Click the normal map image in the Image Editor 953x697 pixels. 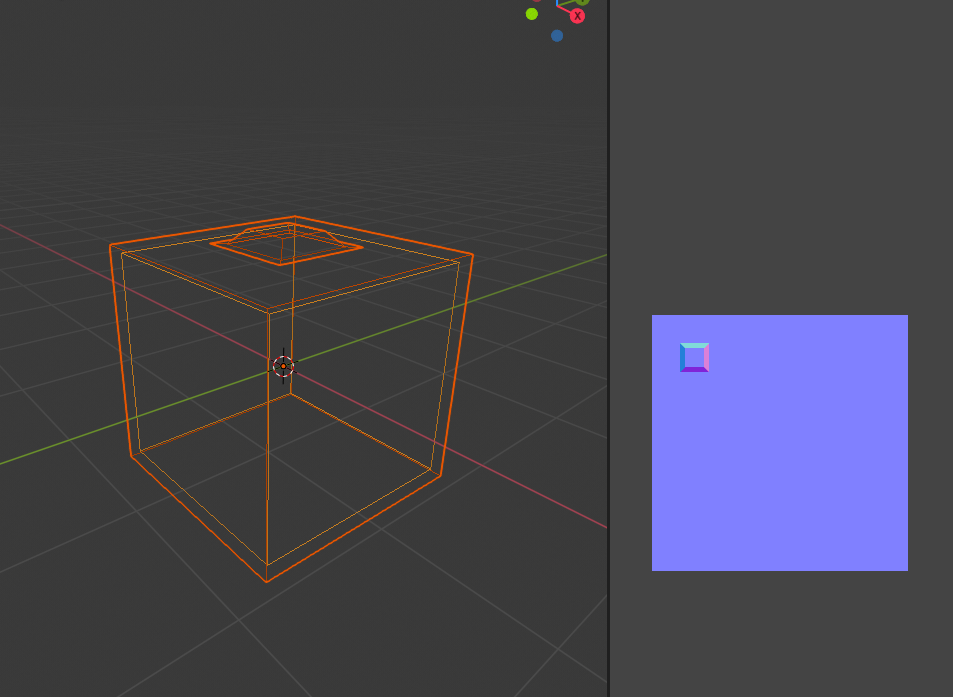point(780,443)
